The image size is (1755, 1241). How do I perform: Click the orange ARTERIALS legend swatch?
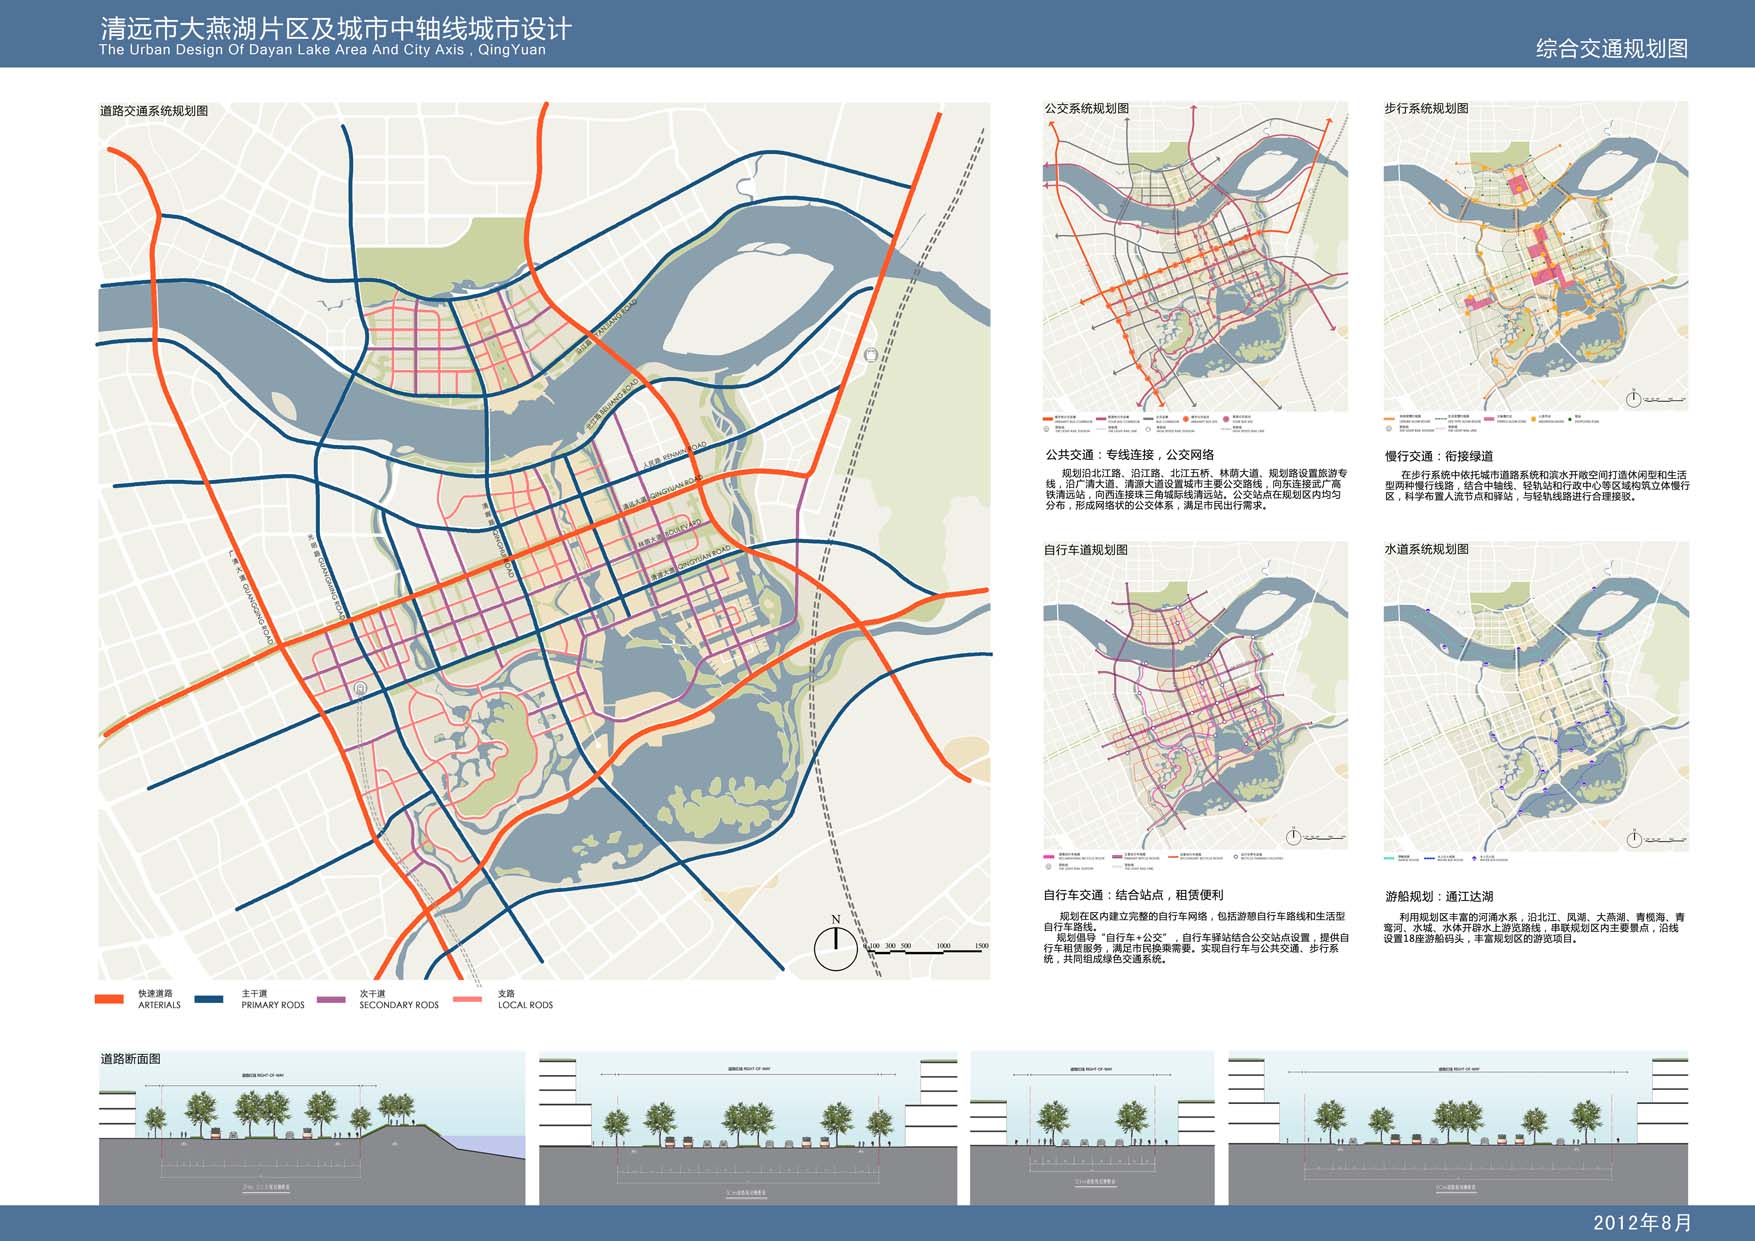[x=109, y=999]
